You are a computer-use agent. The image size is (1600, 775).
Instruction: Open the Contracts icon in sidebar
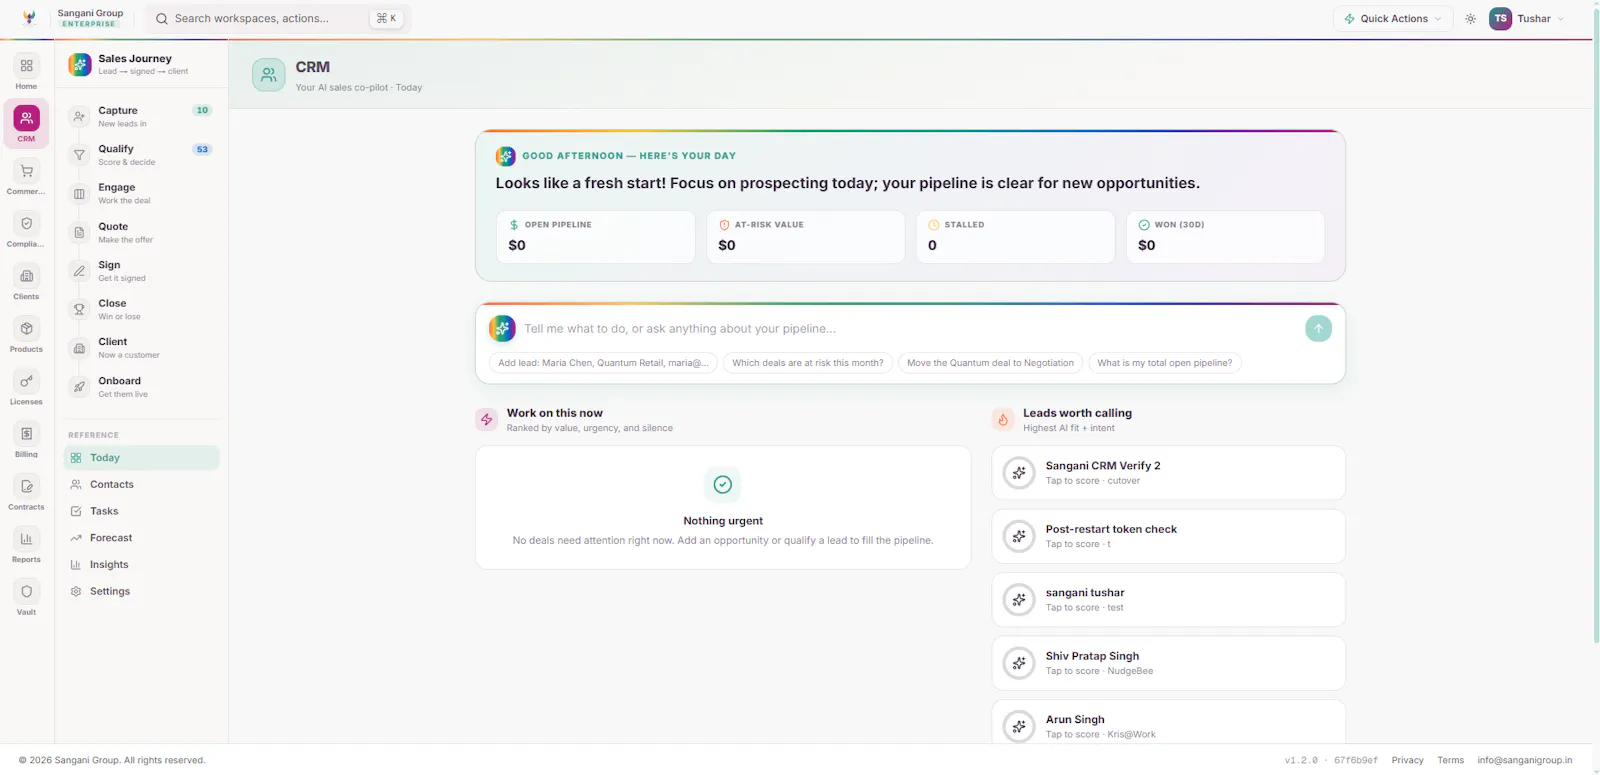click(x=26, y=487)
